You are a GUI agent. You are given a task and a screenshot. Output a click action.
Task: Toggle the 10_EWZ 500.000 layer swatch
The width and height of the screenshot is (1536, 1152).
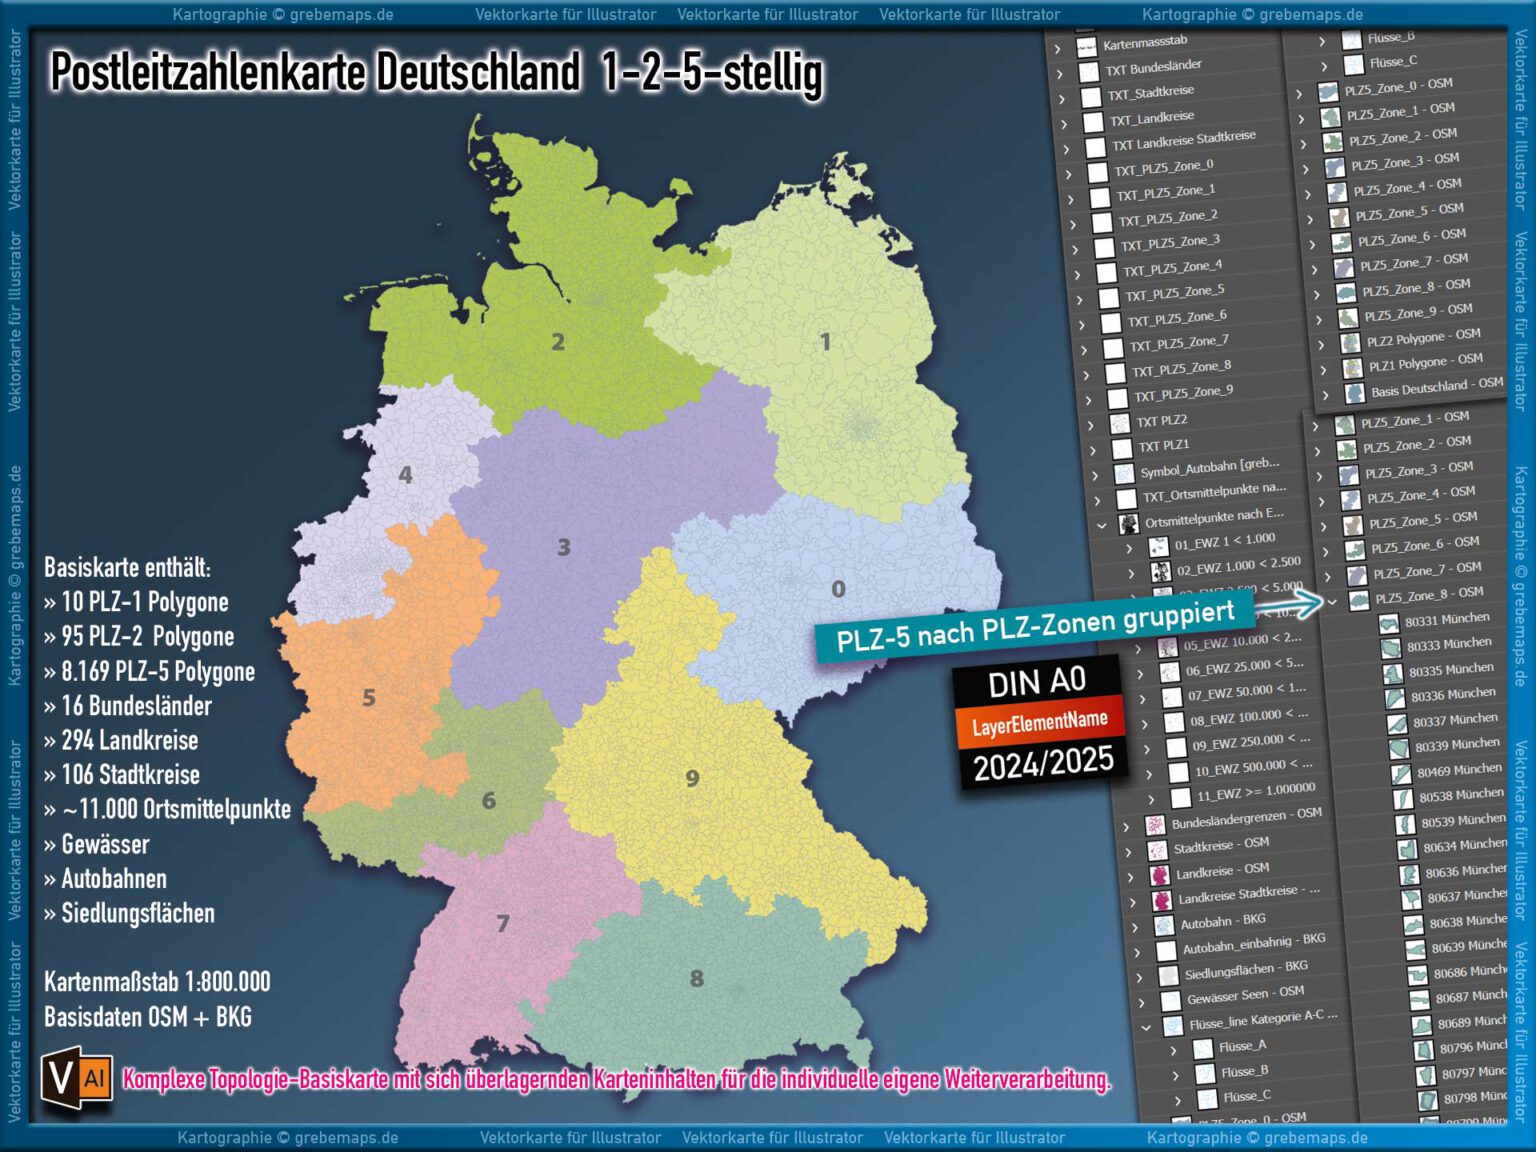1177,770
